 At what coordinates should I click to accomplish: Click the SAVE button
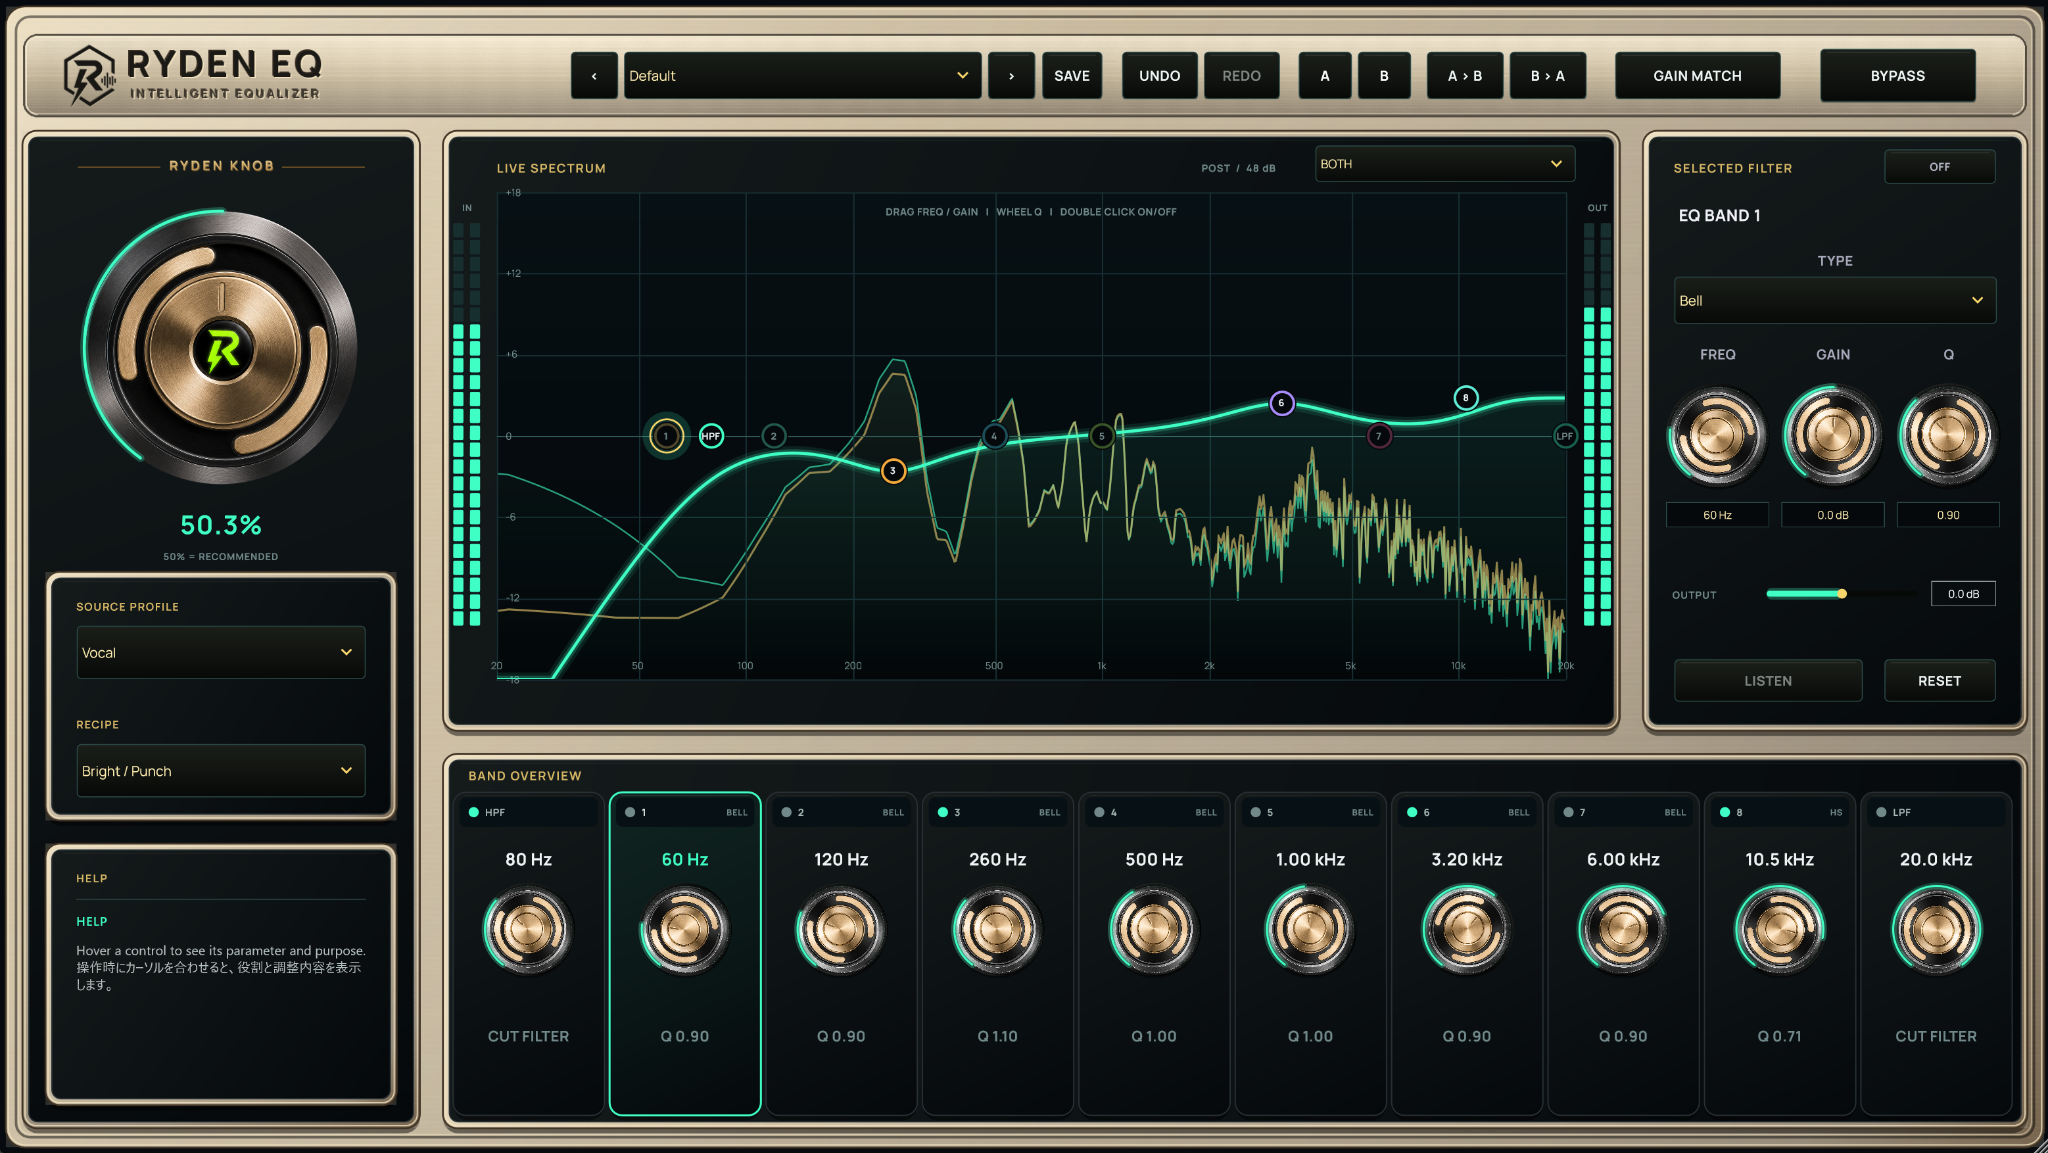1072,76
